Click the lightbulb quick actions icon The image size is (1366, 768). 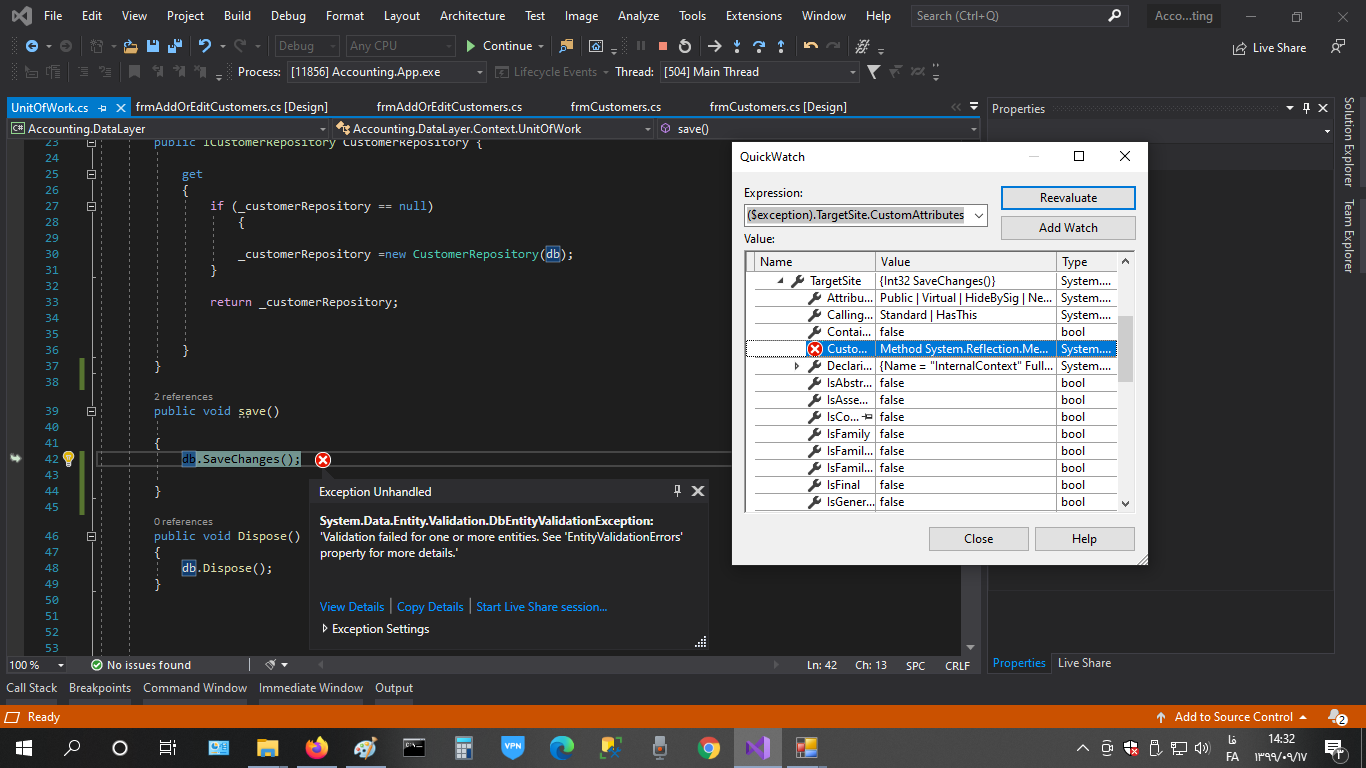[x=68, y=459]
